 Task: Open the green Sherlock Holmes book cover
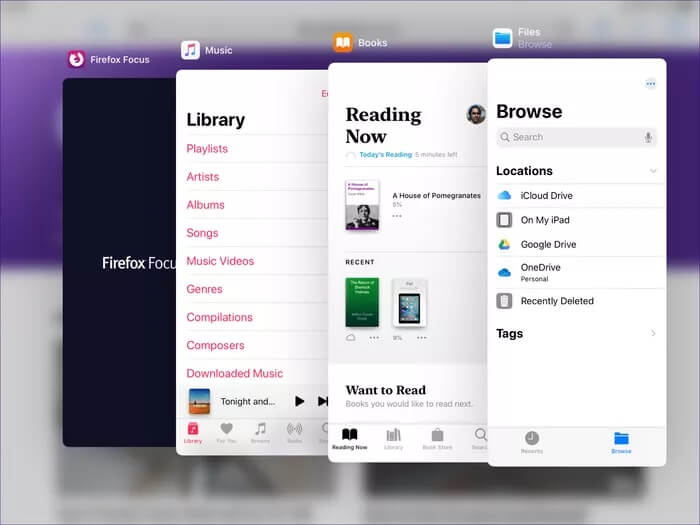pyautogui.click(x=362, y=302)
